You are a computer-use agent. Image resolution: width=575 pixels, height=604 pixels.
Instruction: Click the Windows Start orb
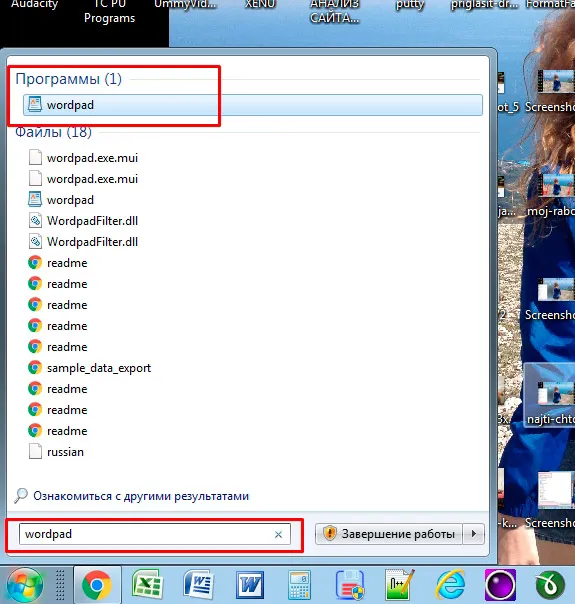coord(25,585)
